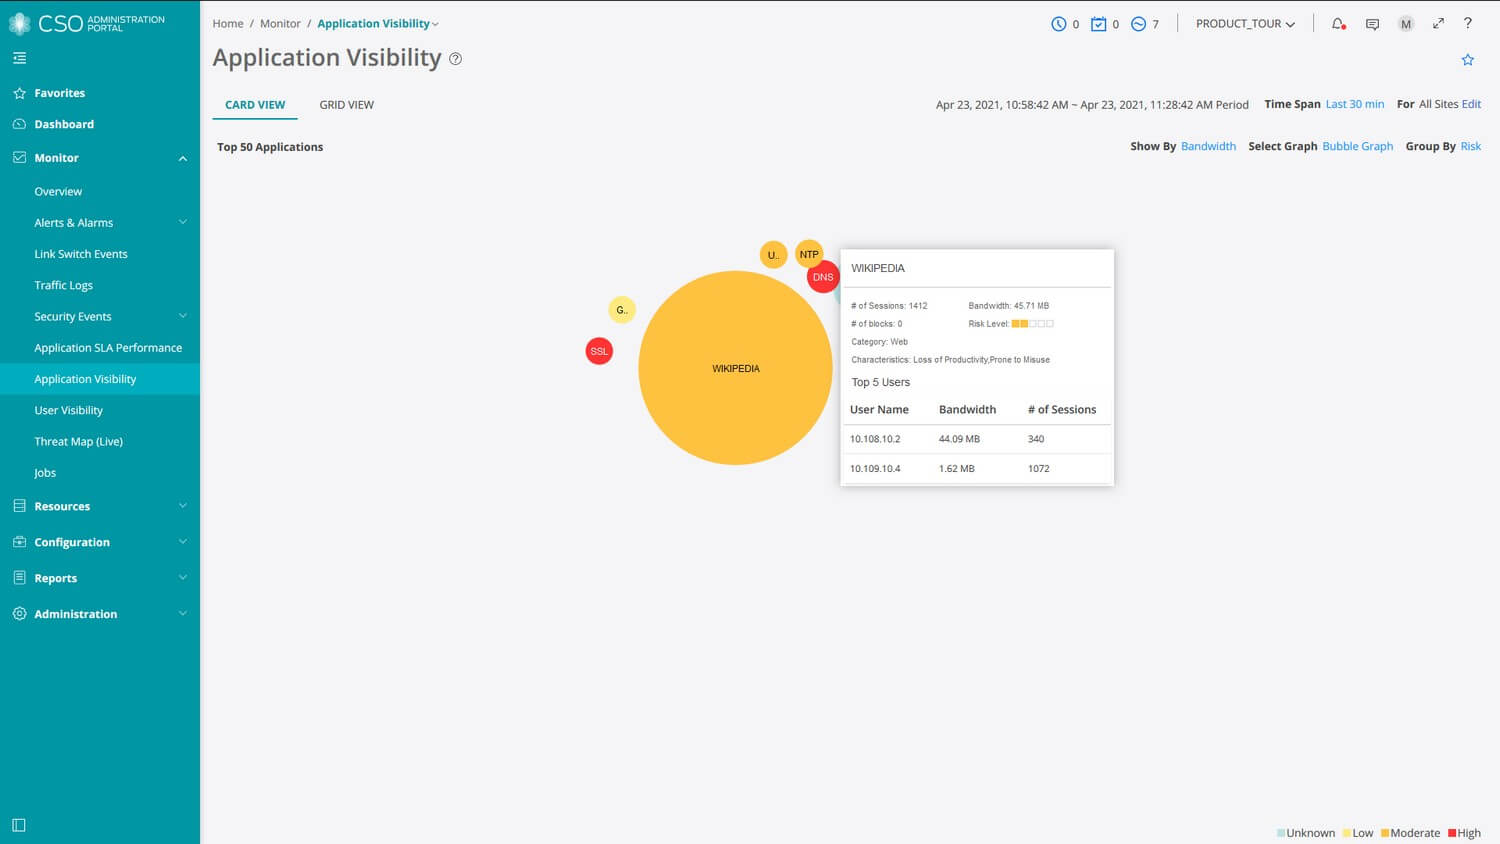Viewport: 1500px width, 844px height.
Task: Select the WIKIPEDIA bubble in the graph
Action: pos(735,368)
